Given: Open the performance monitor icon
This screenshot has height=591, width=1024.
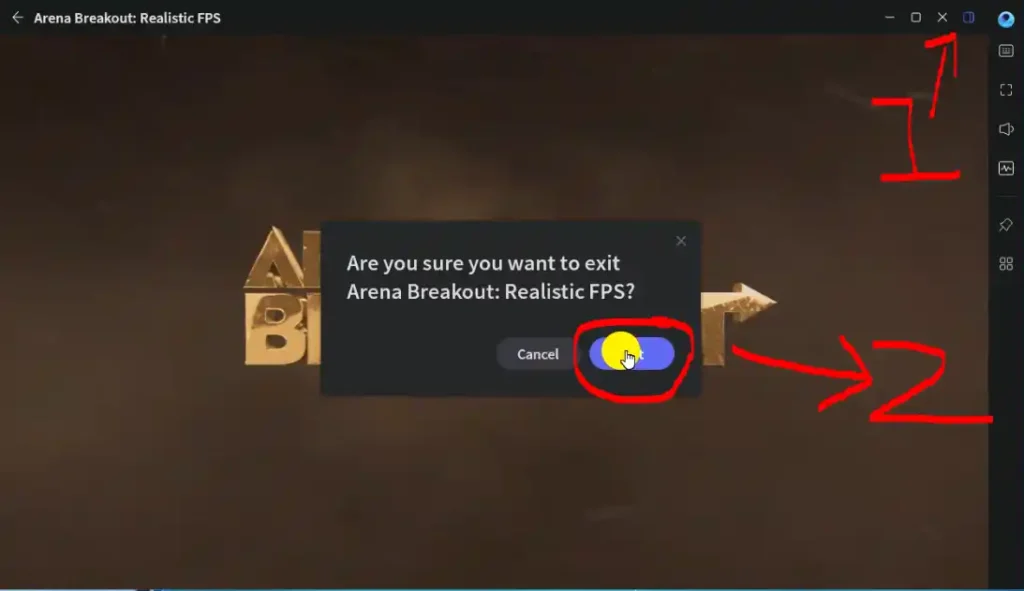Looking at the screenshot, I should 1006,168.
